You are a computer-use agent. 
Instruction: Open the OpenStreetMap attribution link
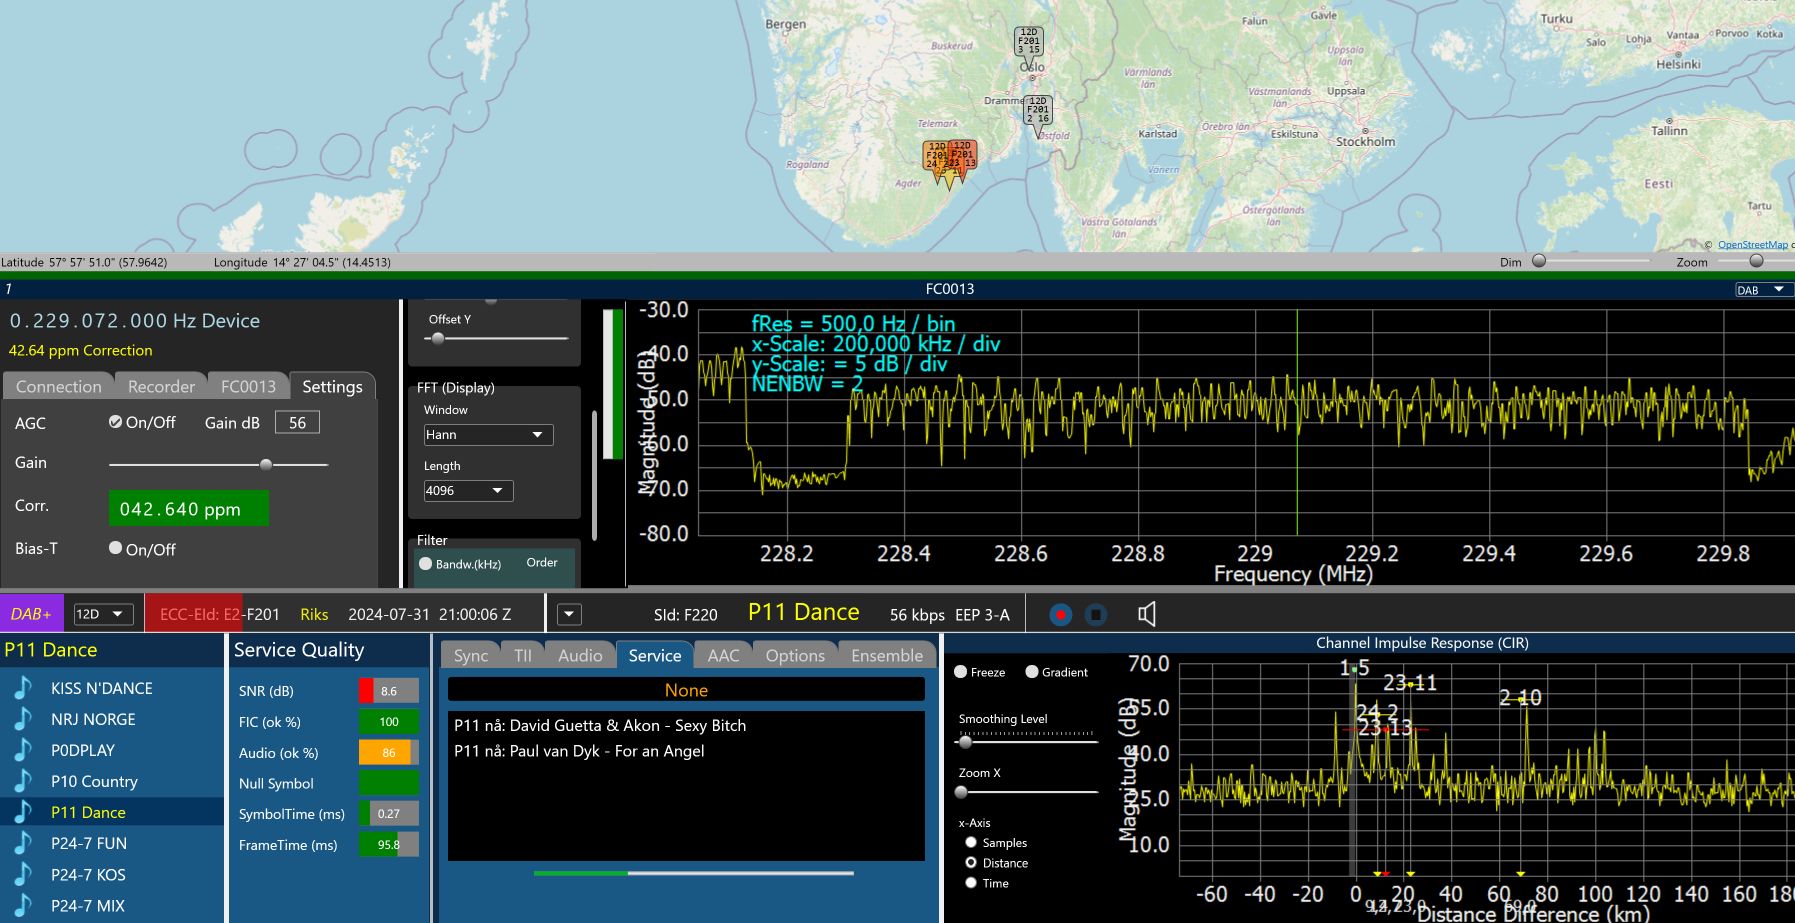1752,245
